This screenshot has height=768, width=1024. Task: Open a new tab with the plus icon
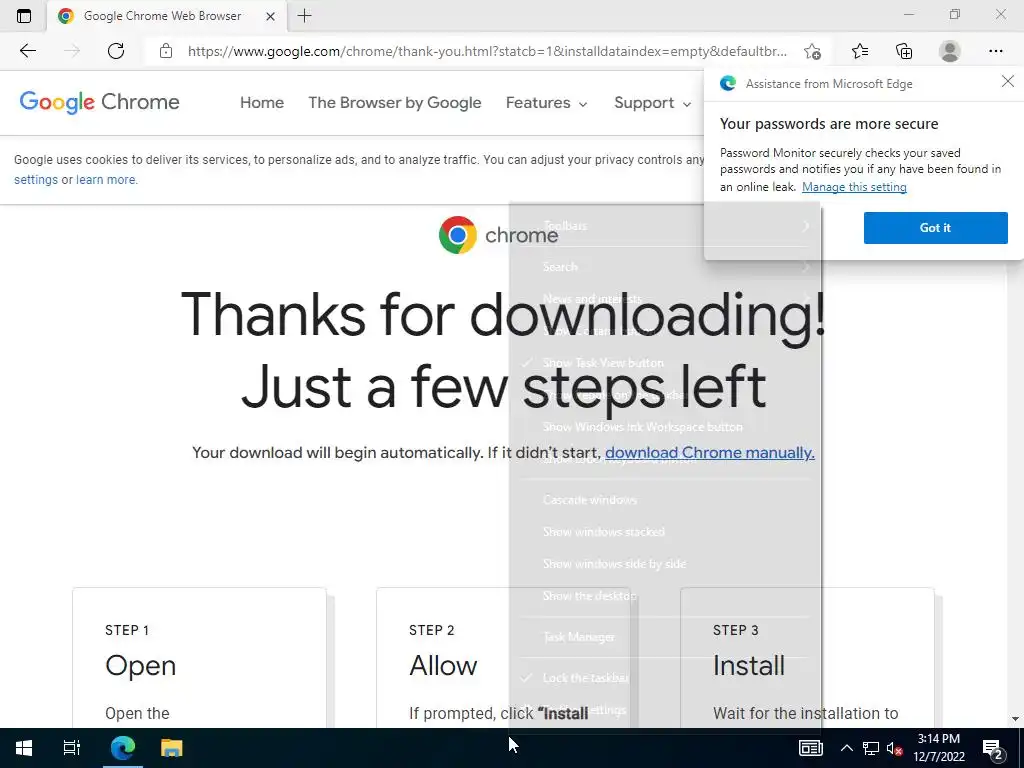pyautogui.click(x=304, y=16)
